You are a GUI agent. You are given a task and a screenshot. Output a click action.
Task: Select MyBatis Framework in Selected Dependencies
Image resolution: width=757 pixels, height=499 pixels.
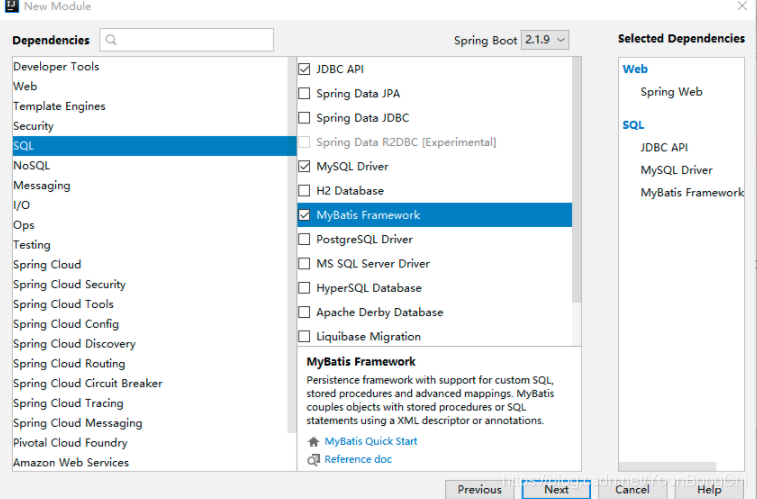point(692,193)
